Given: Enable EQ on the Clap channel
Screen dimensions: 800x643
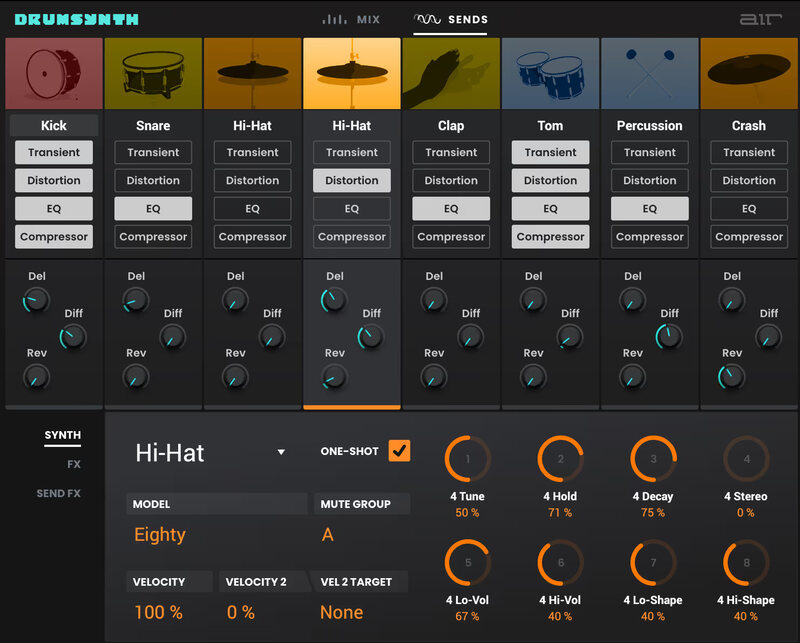Looking at the screenshot, I should tap(450, 208).
